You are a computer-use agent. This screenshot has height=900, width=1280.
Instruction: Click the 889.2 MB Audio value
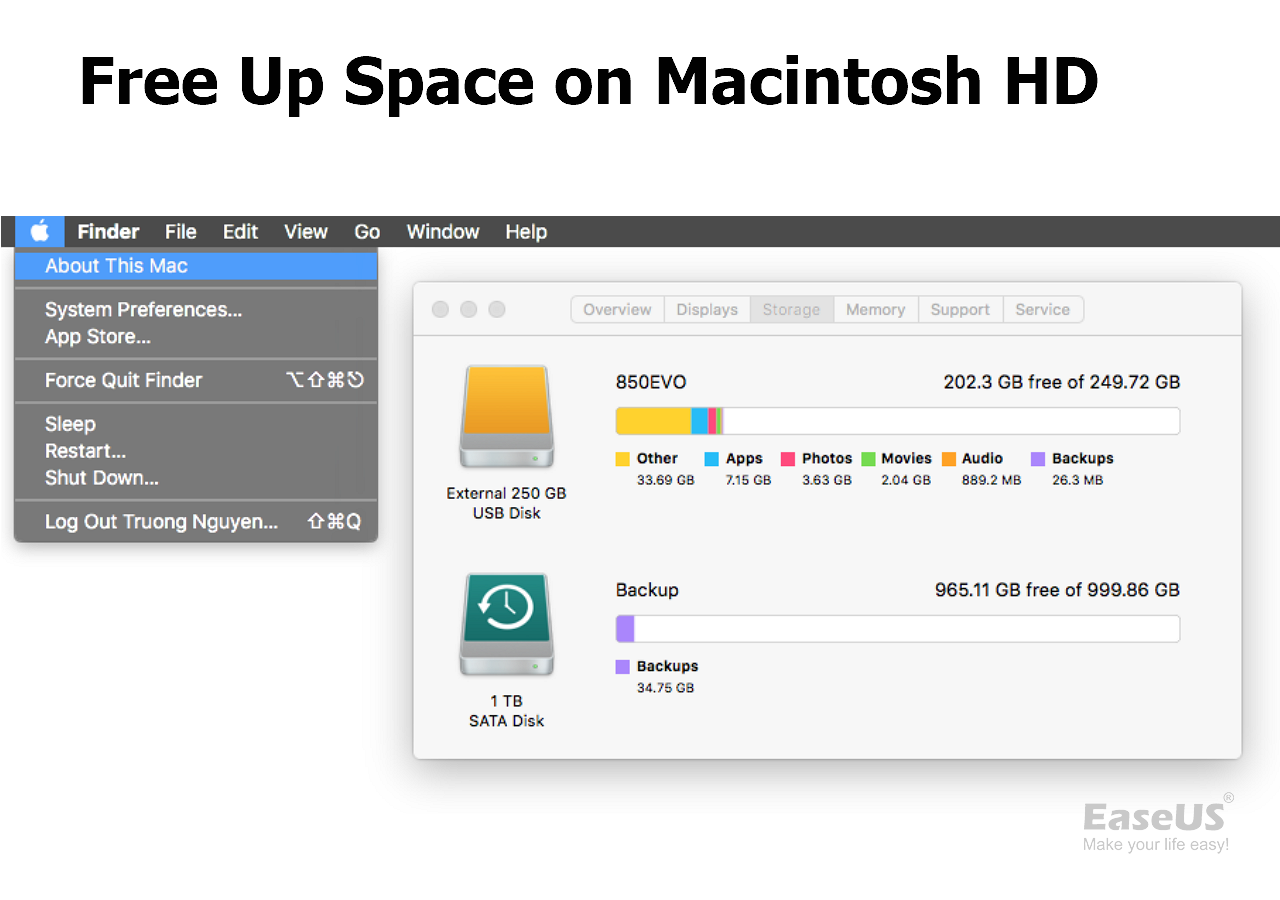click(x=992, y=480)
